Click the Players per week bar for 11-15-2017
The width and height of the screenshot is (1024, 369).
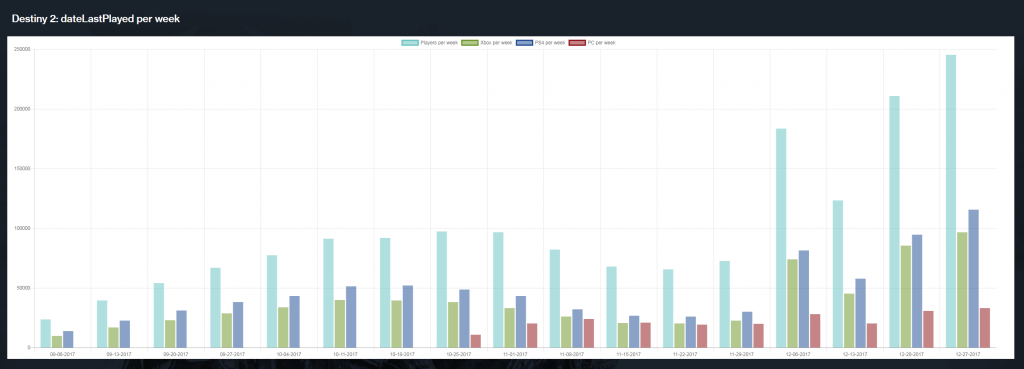[611, 307]
